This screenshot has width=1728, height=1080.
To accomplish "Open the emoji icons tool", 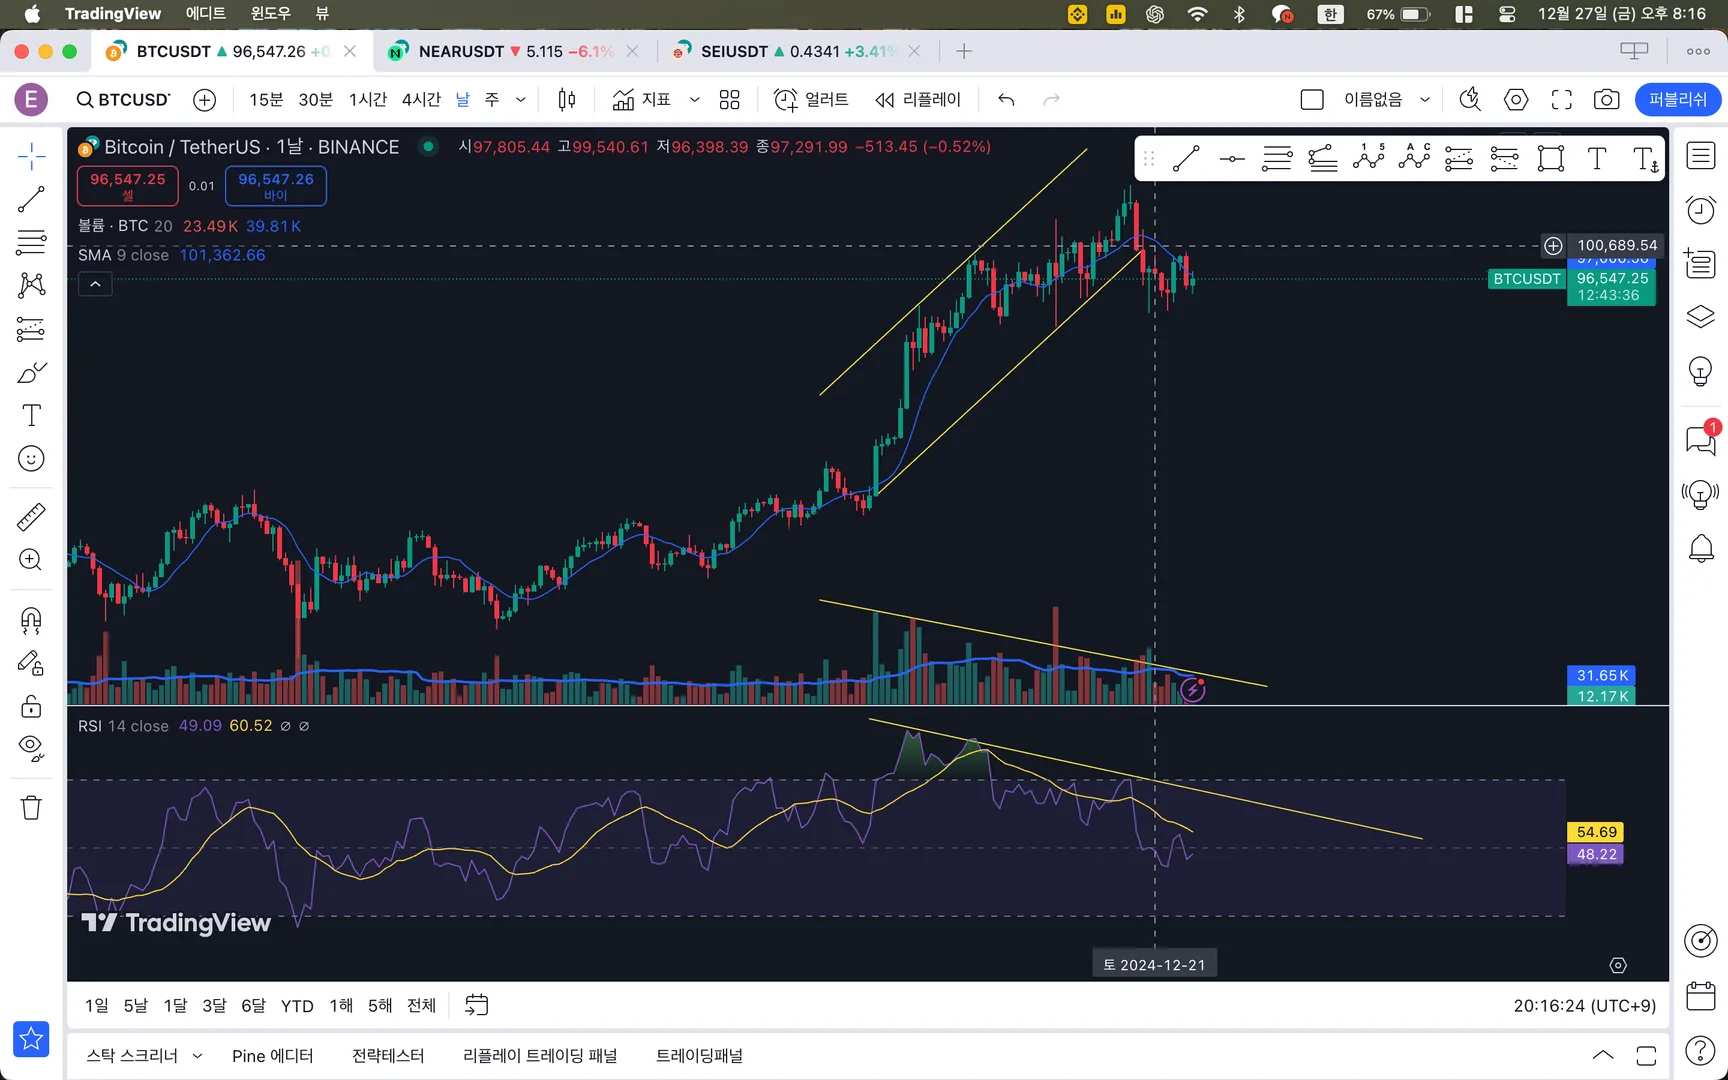I will click(x=31, y=459).
